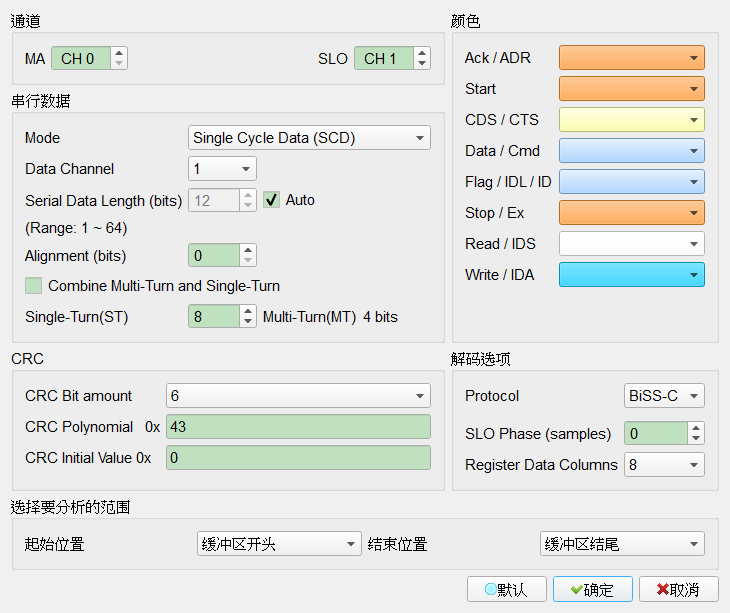The image size is (730, 613).
Task: Open Read / IDS color picker
Action: tap(631, 243)
